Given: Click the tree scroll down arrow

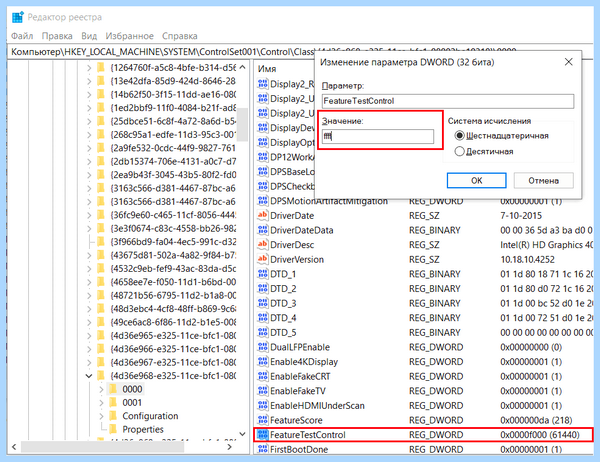Looking at the screenshot, I should point(243,434).
